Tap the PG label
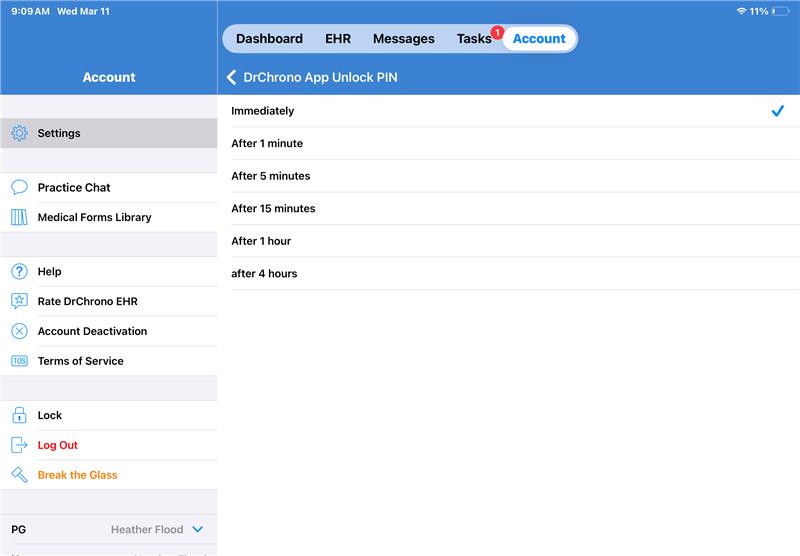The width and height of the screenshot is (800, 556). coord(18,529)
